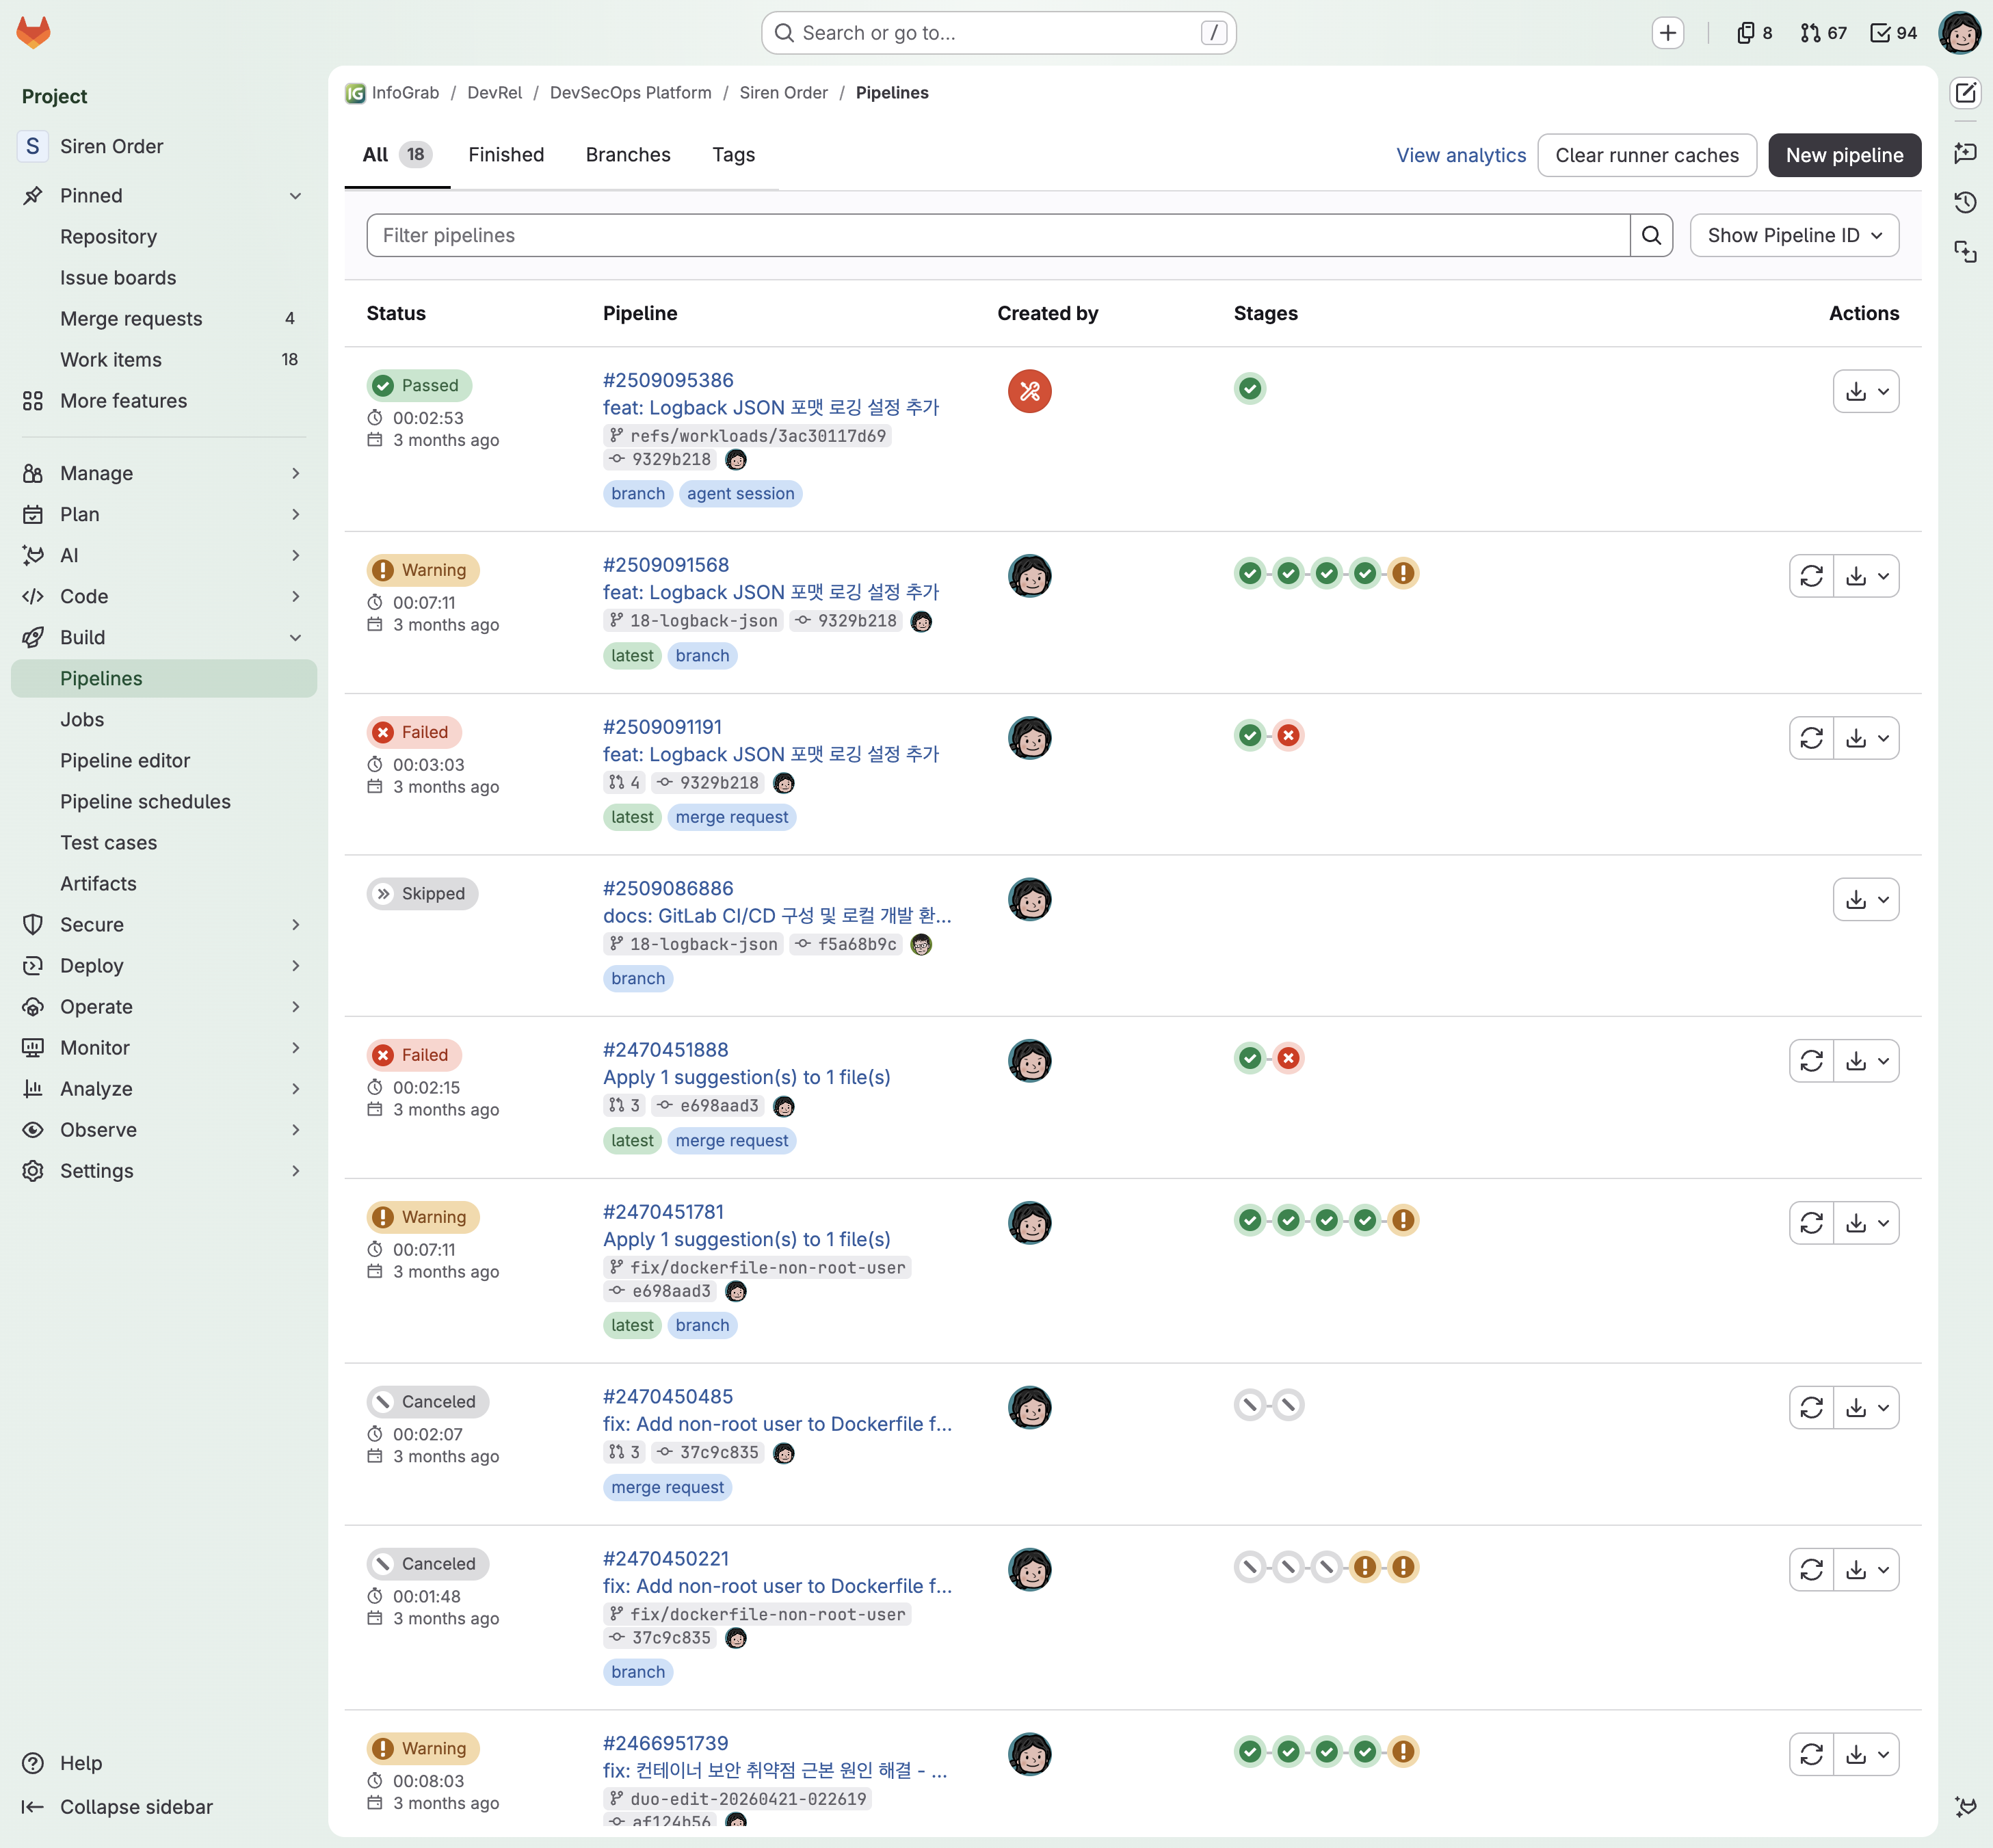Open commit e698aad3 of pipeline #2470451888

[x=719, y=1106]
